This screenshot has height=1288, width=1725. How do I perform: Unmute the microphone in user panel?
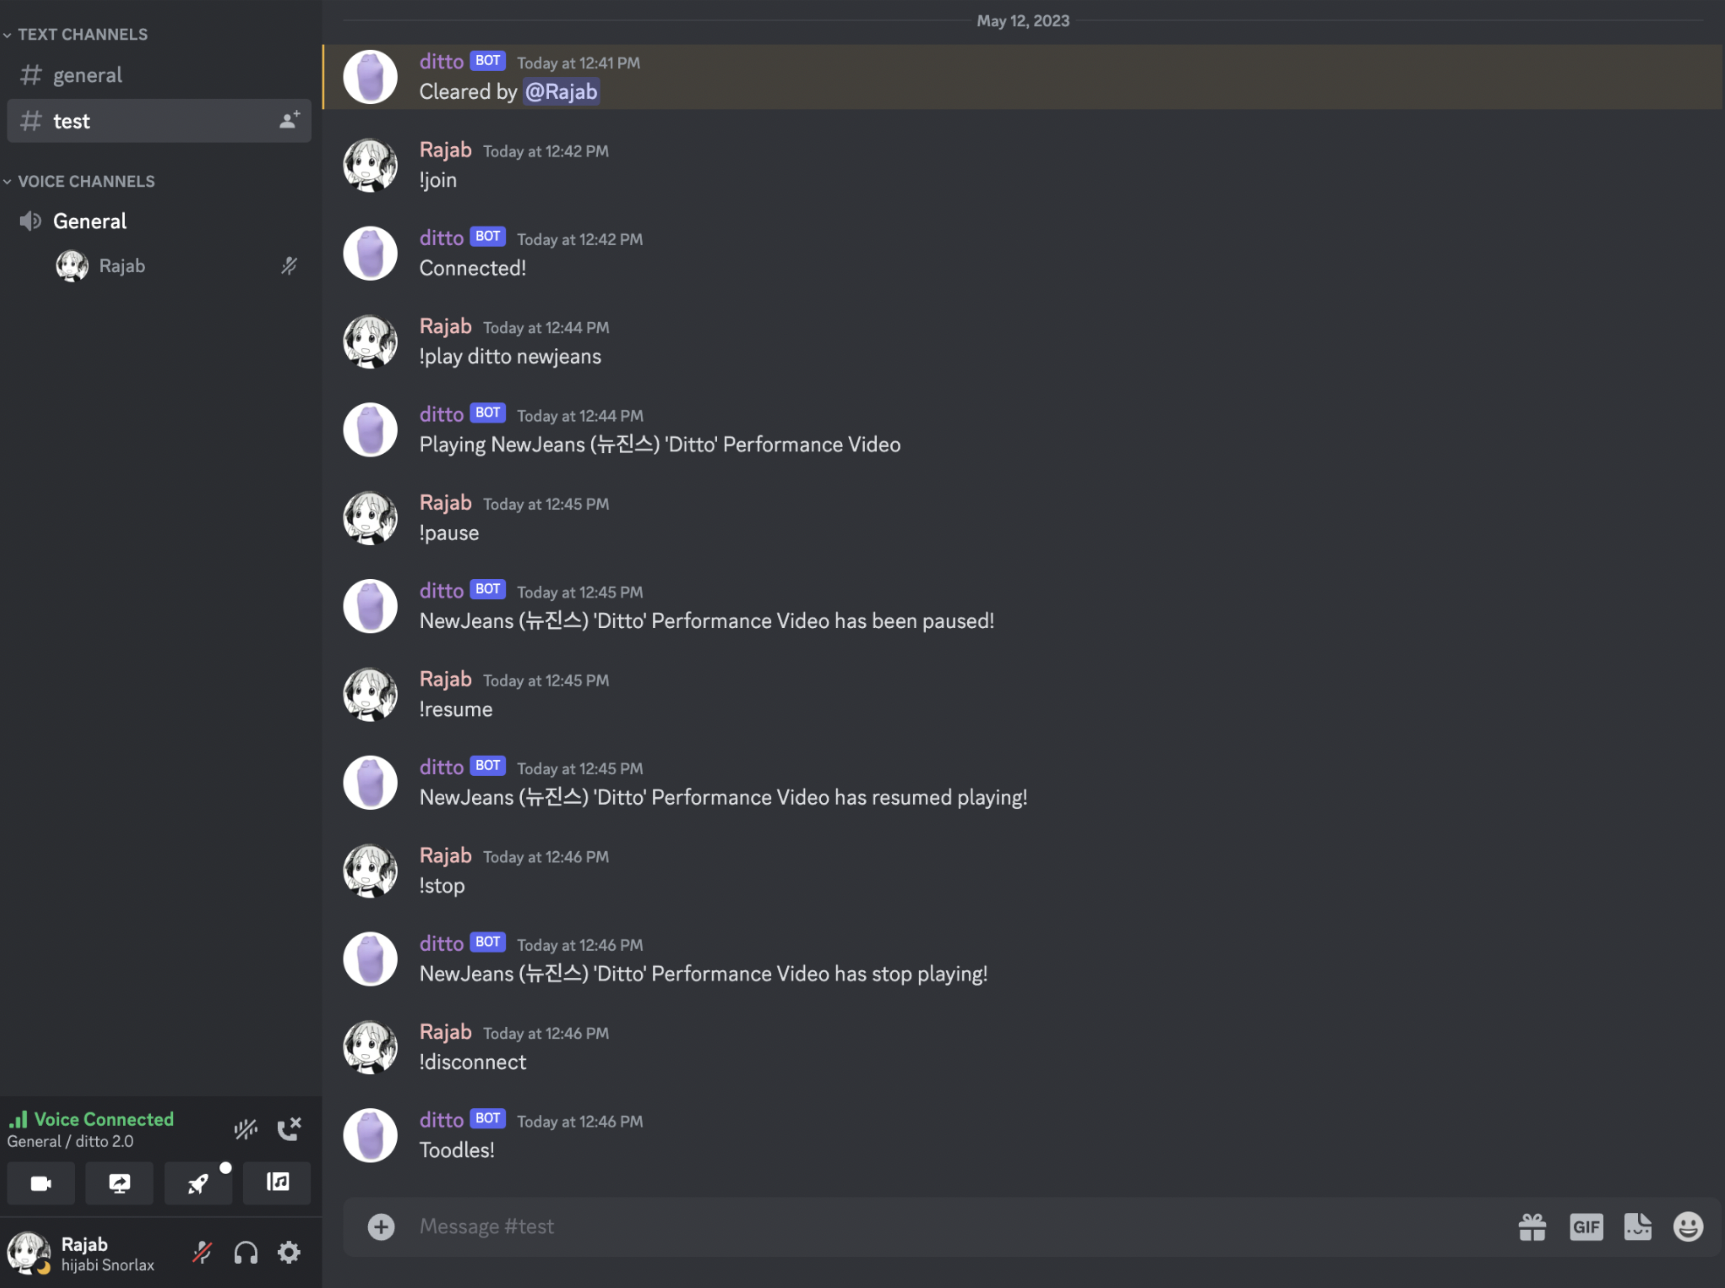(202, 1252)
